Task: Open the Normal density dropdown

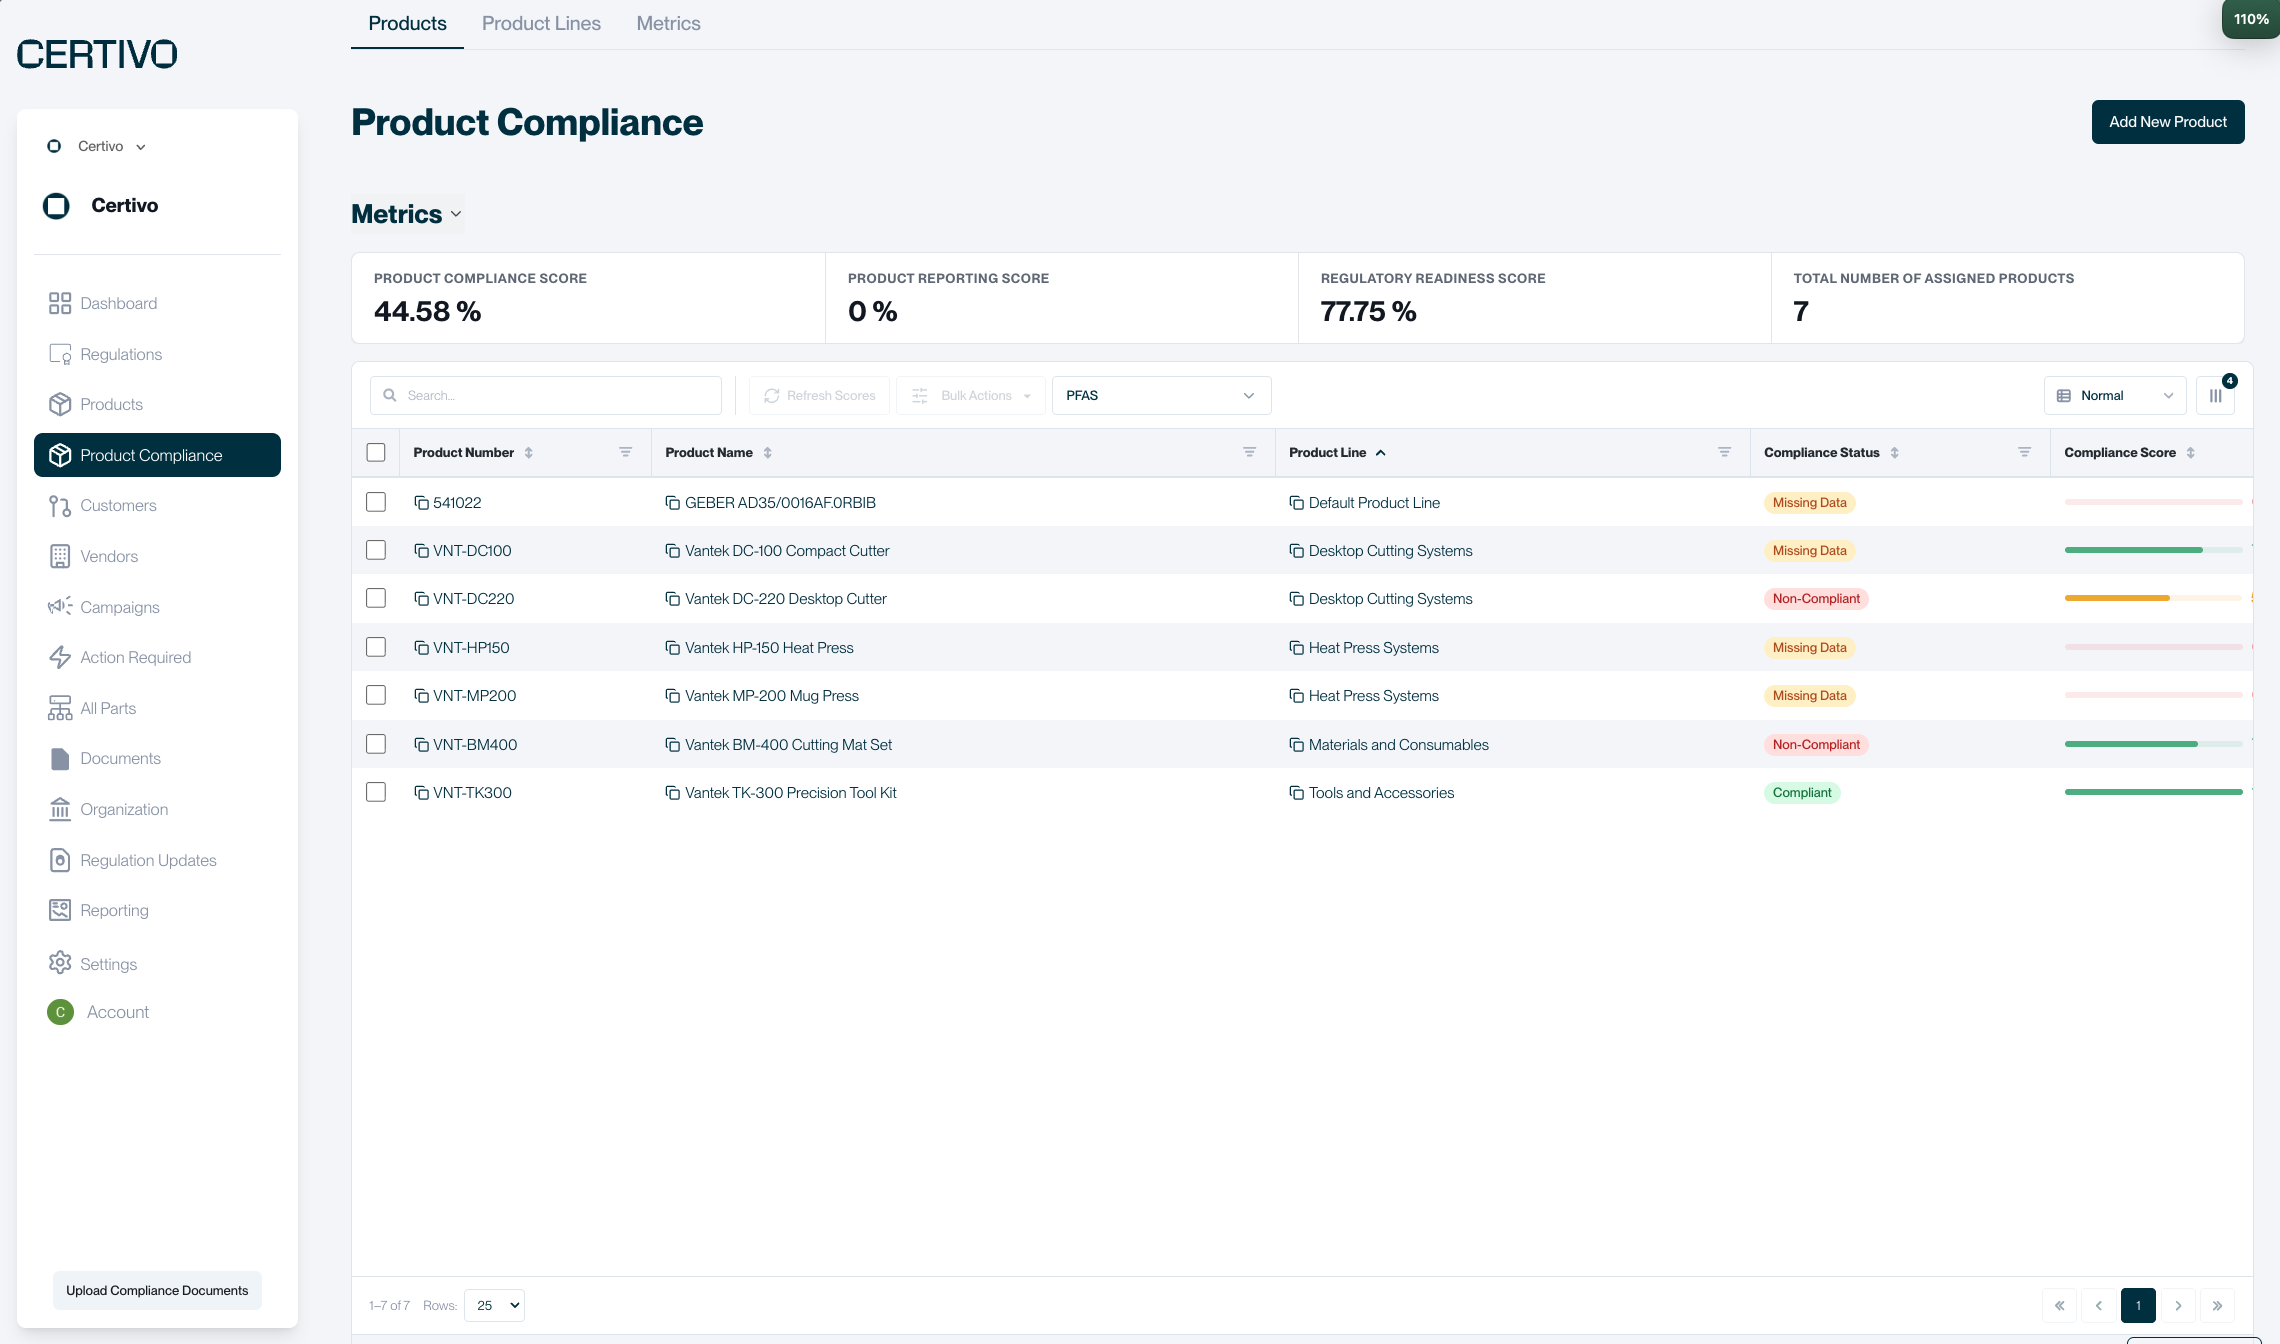Action: coord(2115,396)
